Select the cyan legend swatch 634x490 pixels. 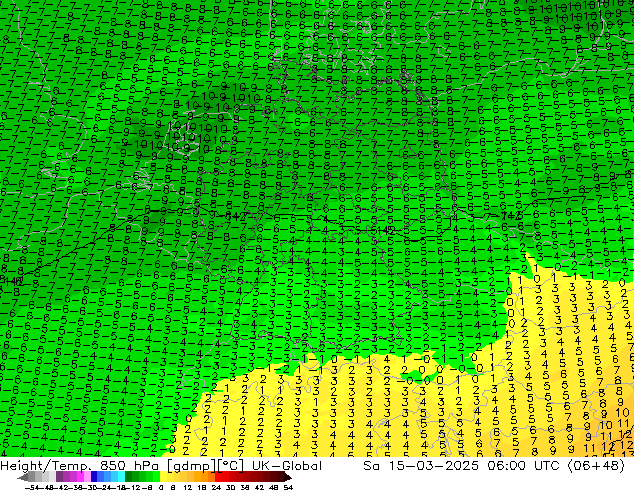[121, 477]
